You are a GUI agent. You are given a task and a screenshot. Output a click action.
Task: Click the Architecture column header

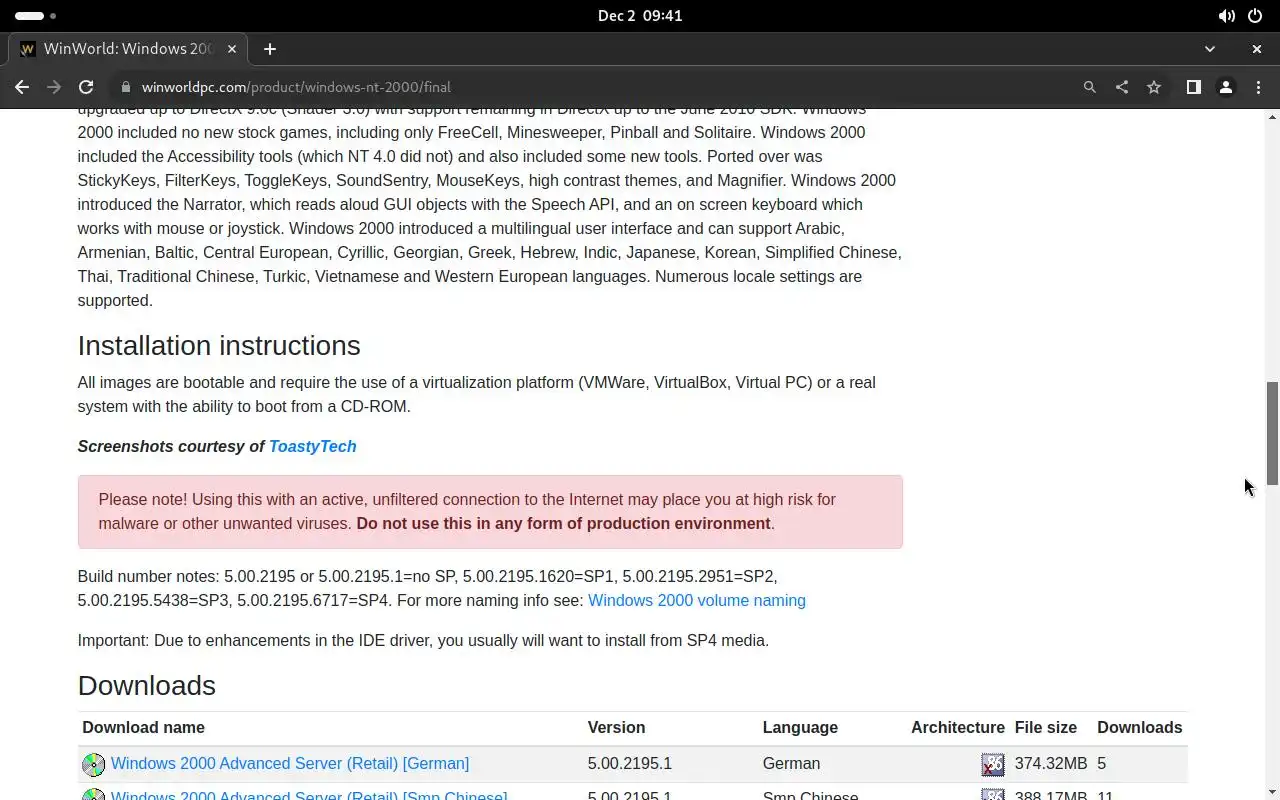click(958, 727)
